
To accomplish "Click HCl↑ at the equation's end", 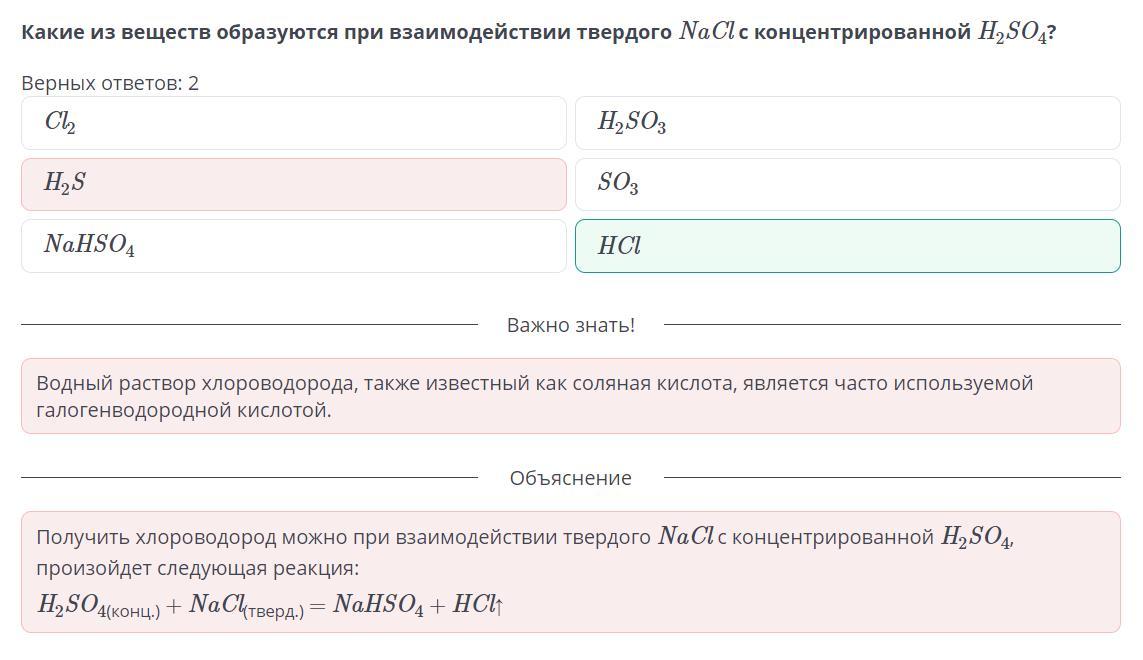I will point(478,605).
